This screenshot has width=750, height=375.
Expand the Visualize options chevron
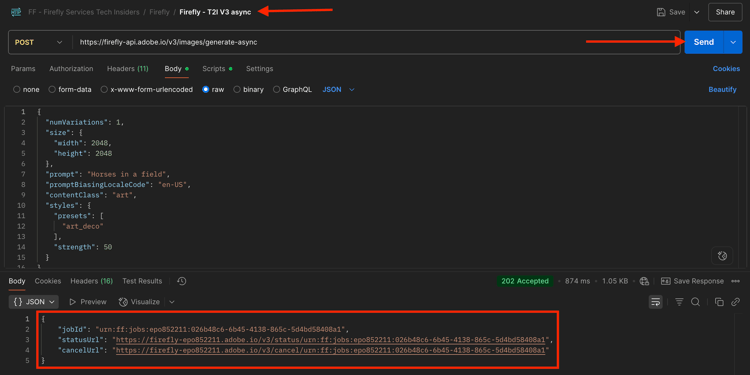coord(172,302)
